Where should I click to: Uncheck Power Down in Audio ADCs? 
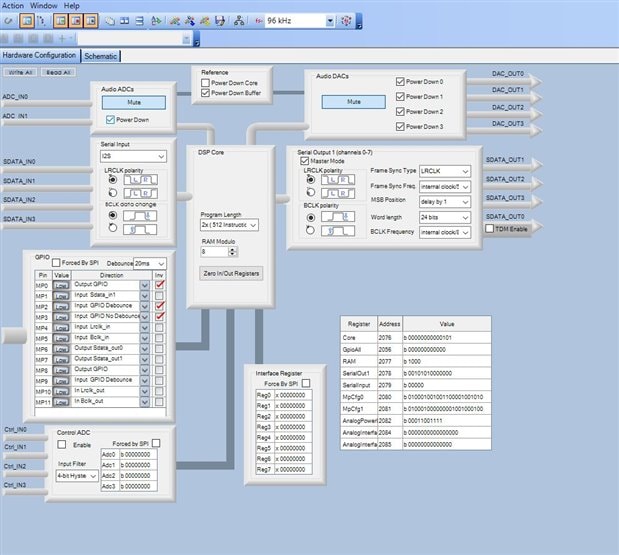[110, 120]
